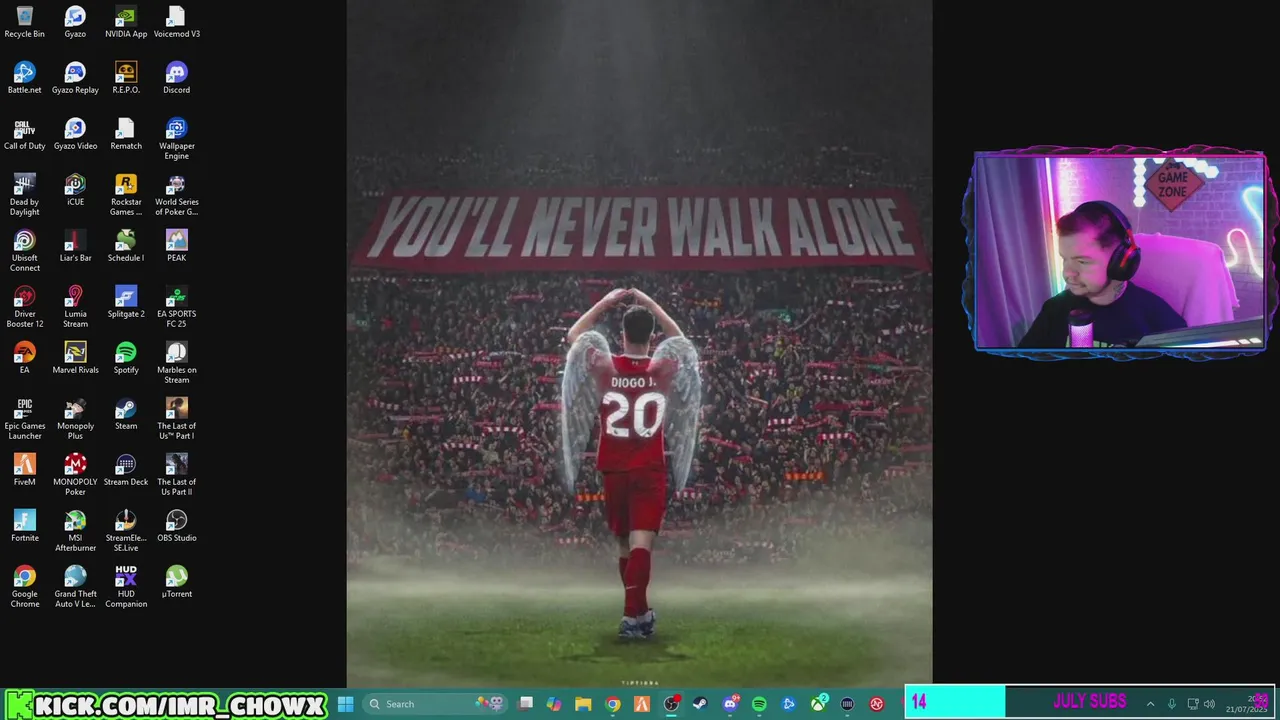
Task: Launch FiveM from the desktop
Action: (x=25, y=470)
